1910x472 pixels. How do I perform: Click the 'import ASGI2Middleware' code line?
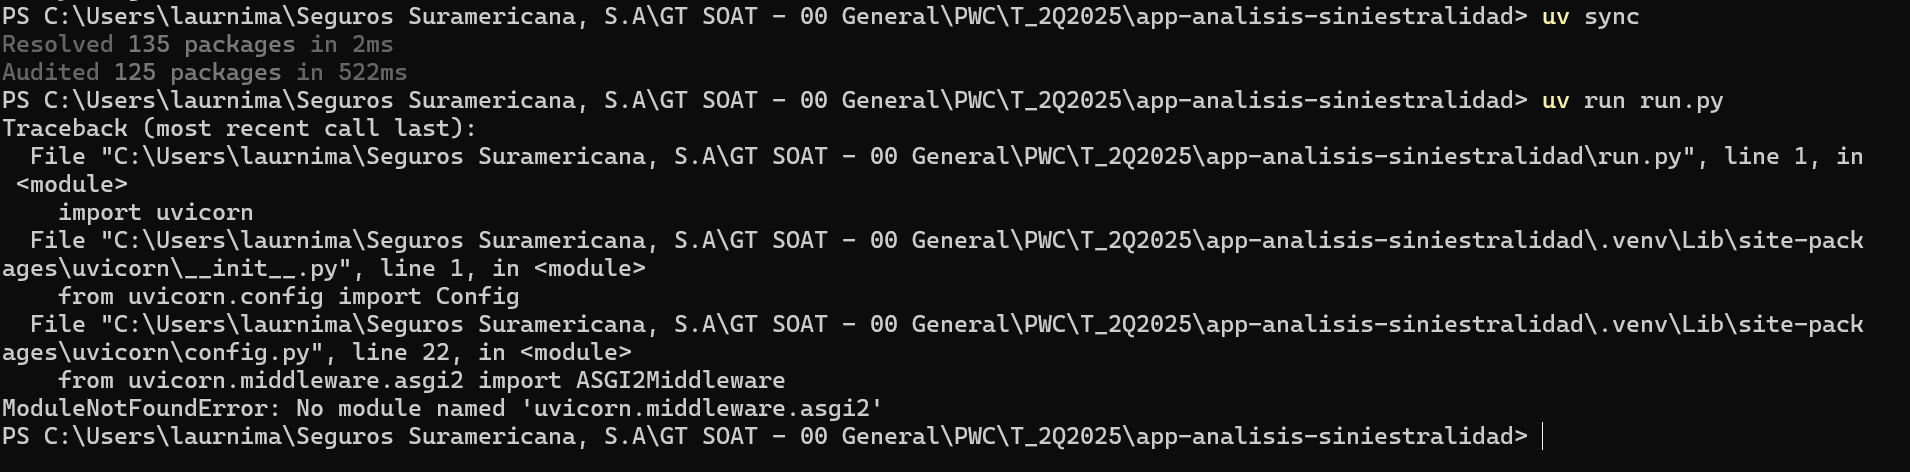[x=421, y=380]
